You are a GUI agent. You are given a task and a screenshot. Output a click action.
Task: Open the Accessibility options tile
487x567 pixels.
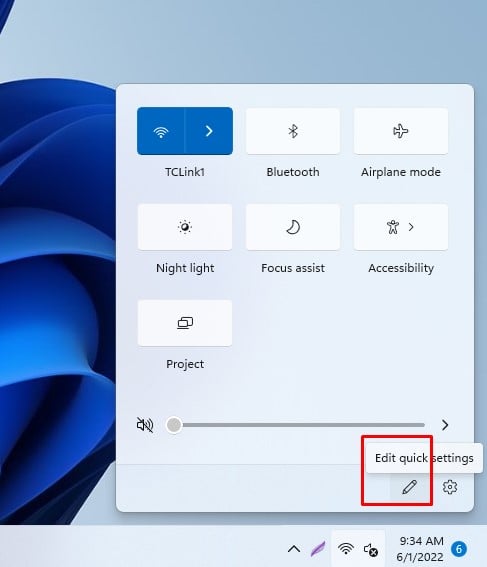point(401,227)
